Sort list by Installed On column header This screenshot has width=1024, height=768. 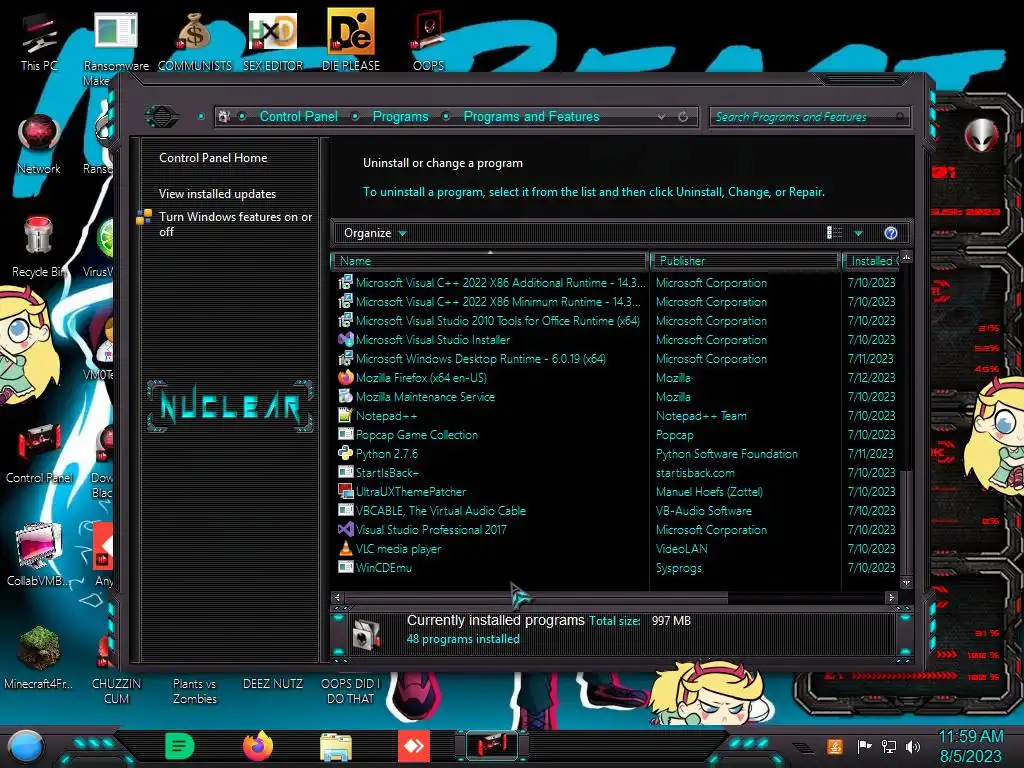(872, 261)
